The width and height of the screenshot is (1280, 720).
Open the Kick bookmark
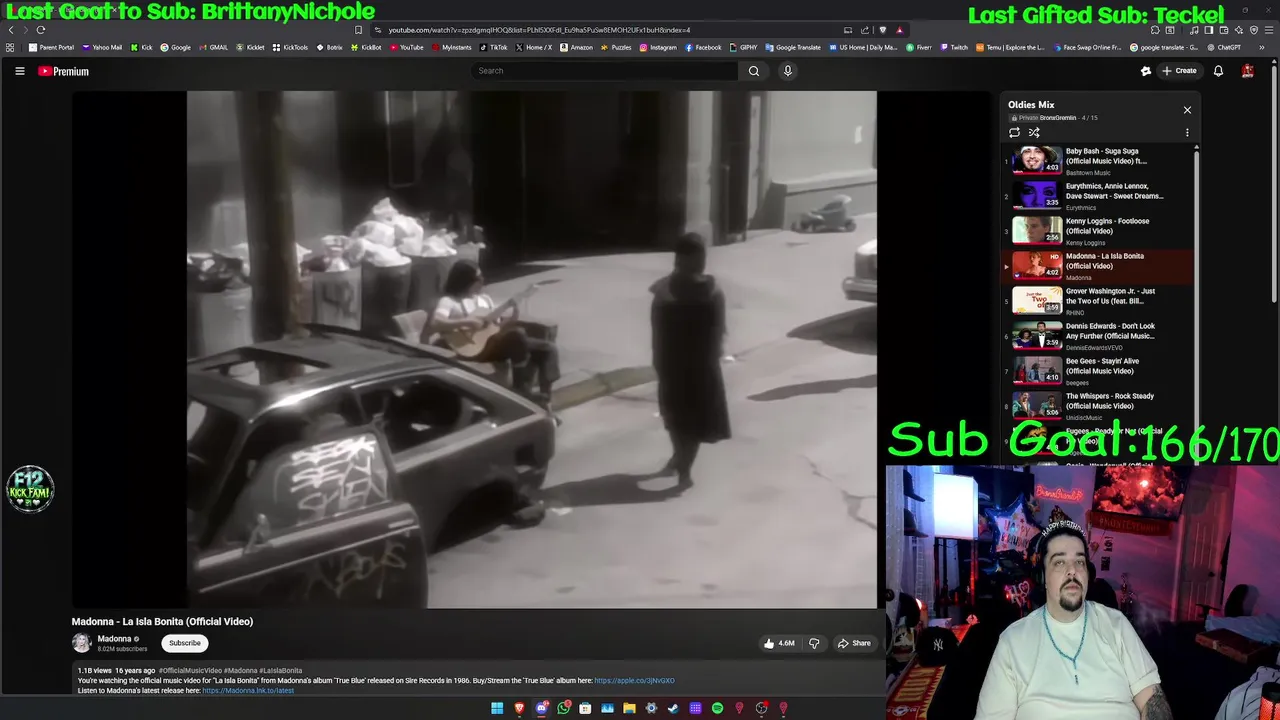pyautogui.click(x=141, y=47)
